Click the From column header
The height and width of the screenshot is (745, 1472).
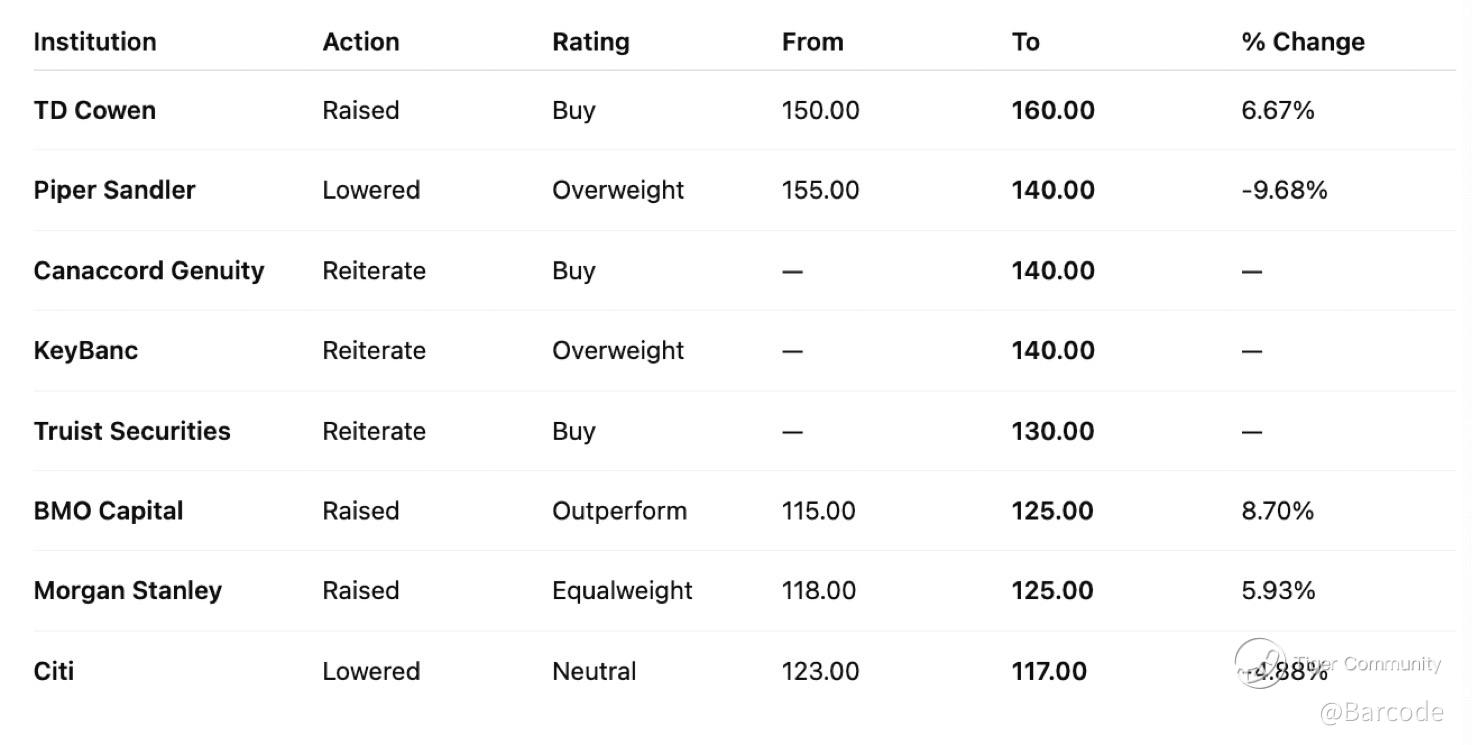click(813, 42)
